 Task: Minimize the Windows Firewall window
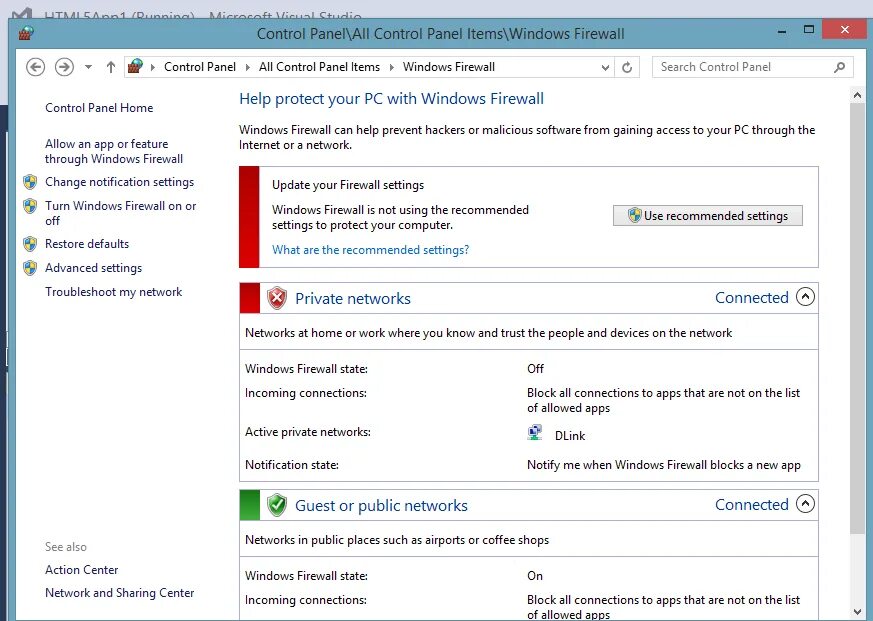(x=782, y=31)
